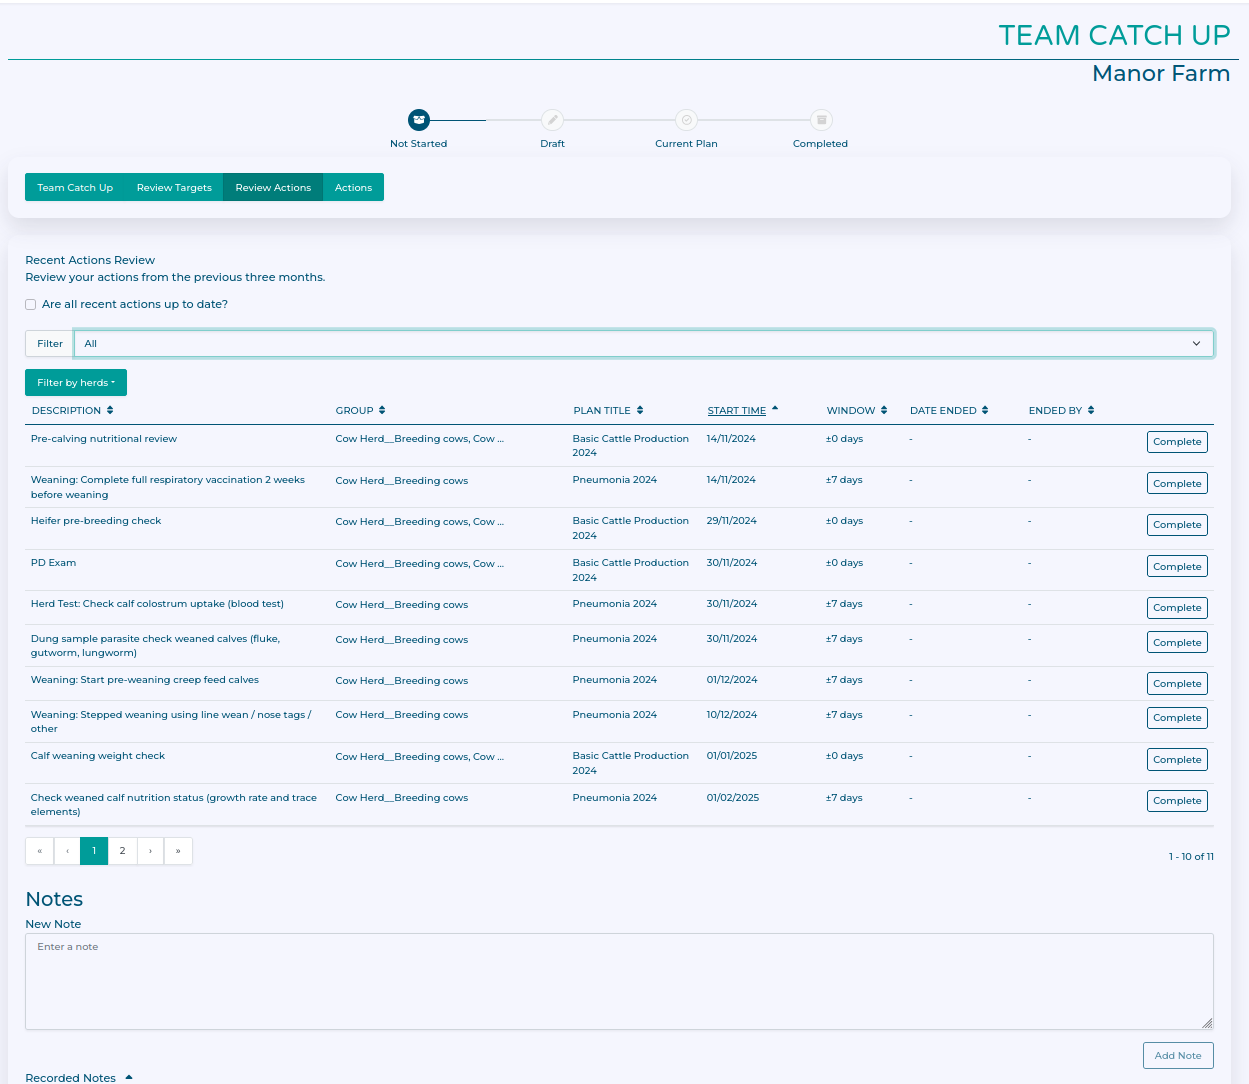The width and height of the screenshot is (1249, 1084).
Task: Open the Actions tab
Action: 353,188
